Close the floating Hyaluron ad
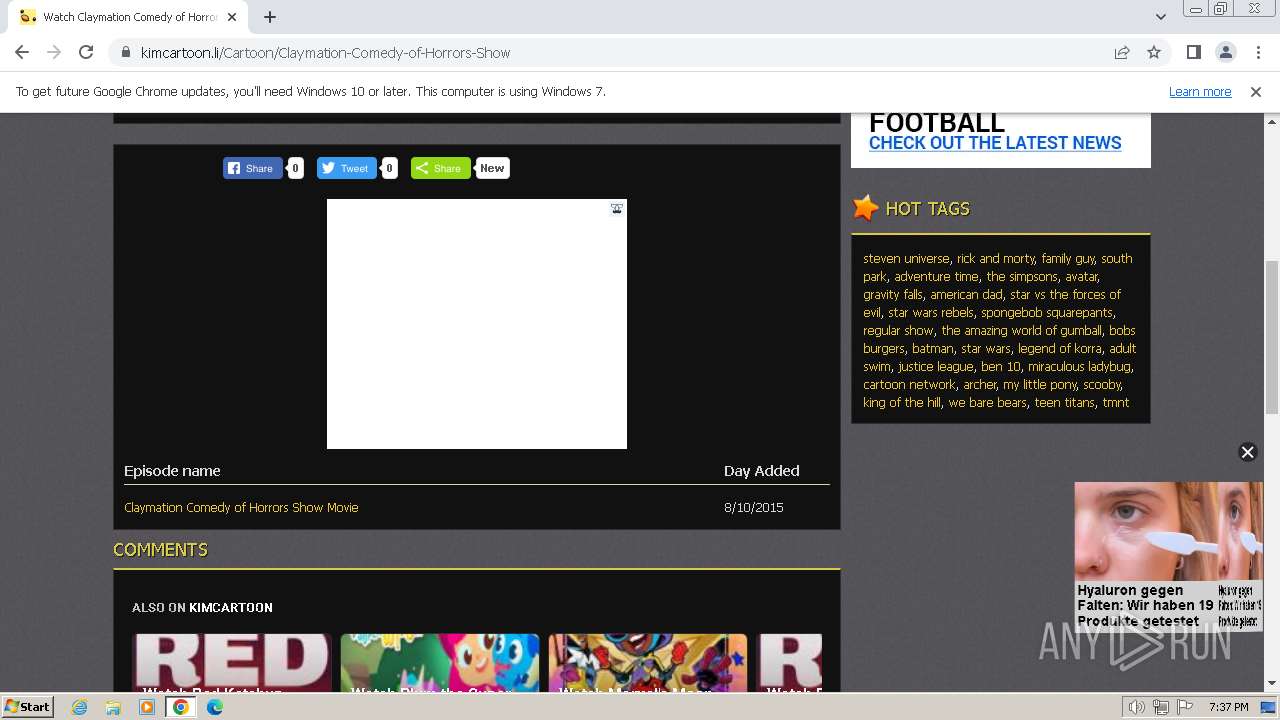Screen dimensions: 1280x720 1247,452
